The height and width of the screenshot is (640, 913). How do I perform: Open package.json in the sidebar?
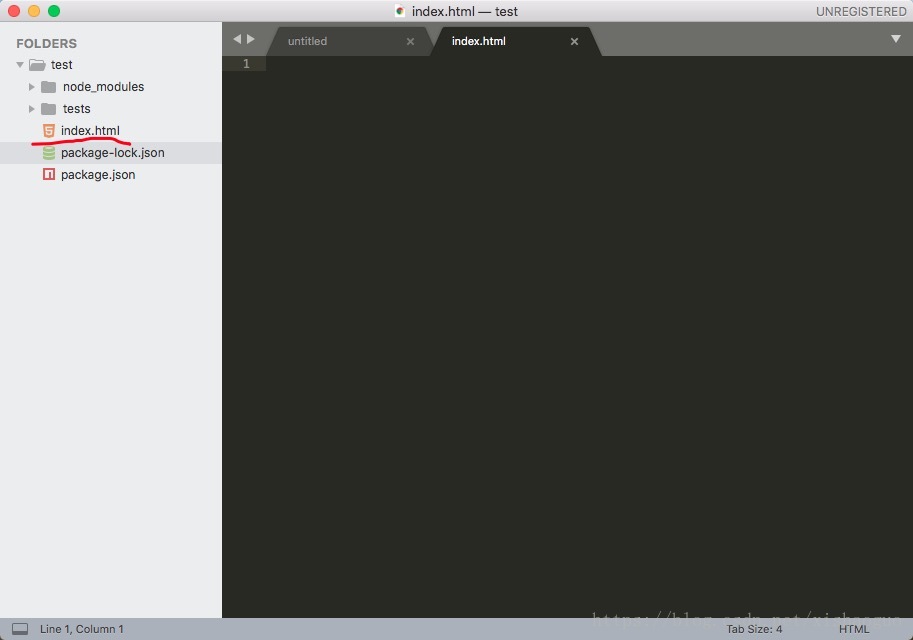tap(98, 175)
